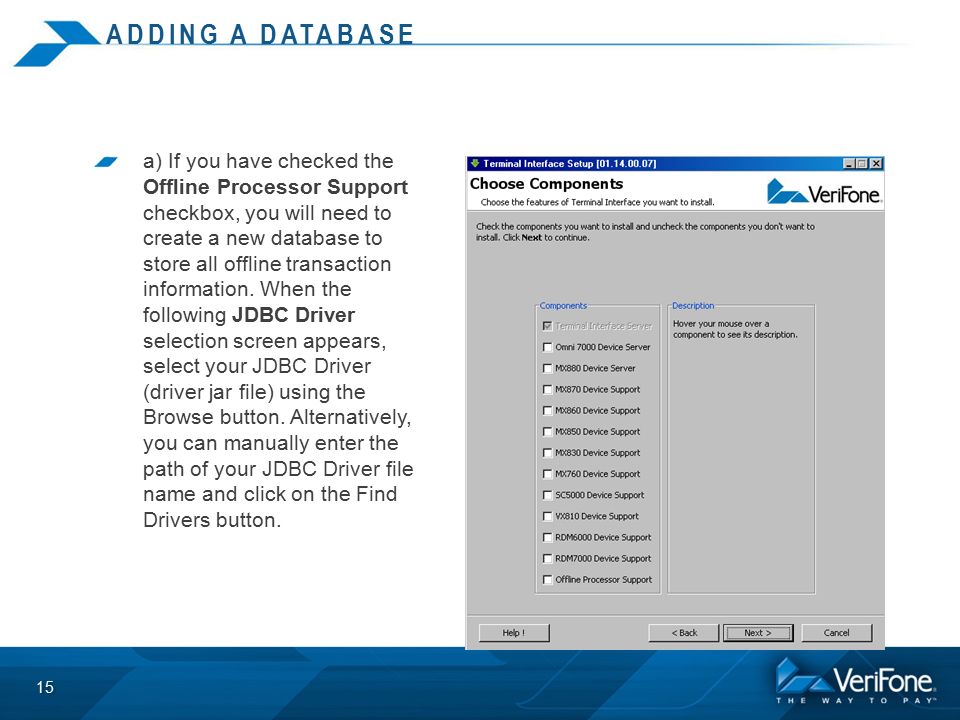Check MX850 Device Support
Screen dimensions: 960x720
tap(547, 432)
